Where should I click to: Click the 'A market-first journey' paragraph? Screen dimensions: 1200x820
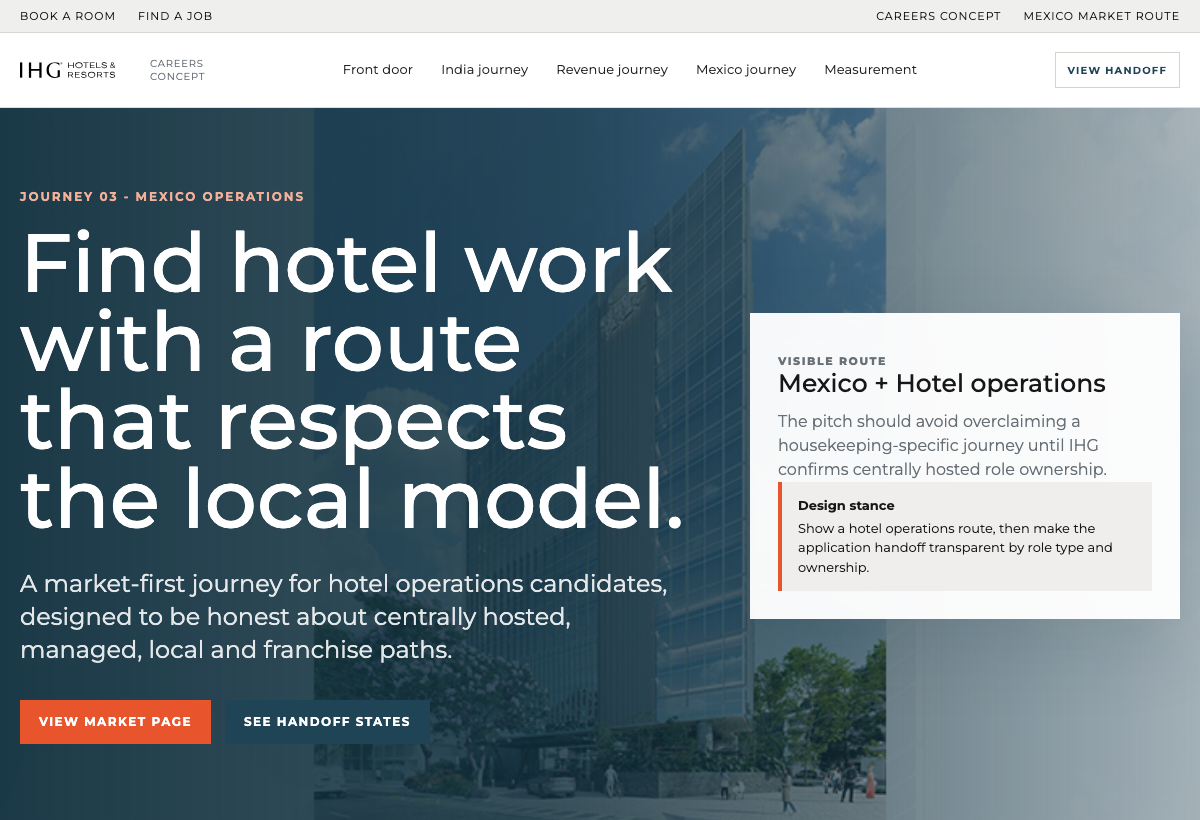(x=344, y=617)
